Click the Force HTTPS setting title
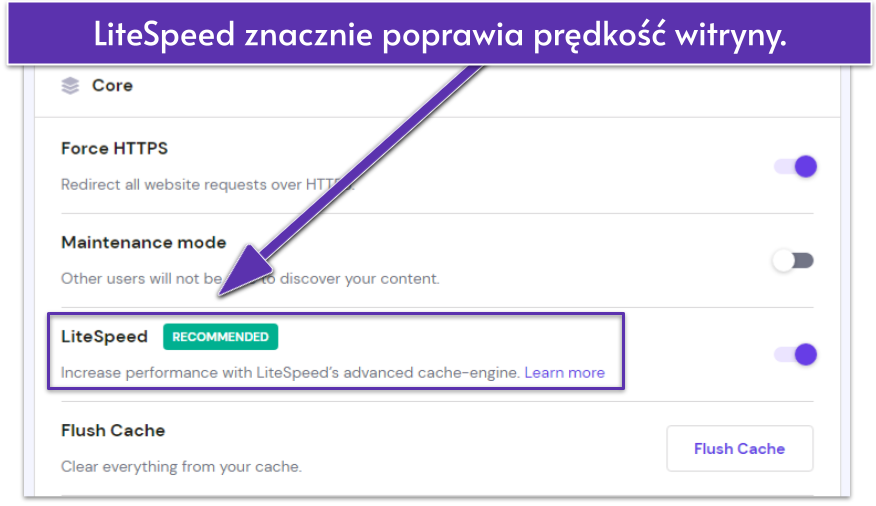 [114, 148]
